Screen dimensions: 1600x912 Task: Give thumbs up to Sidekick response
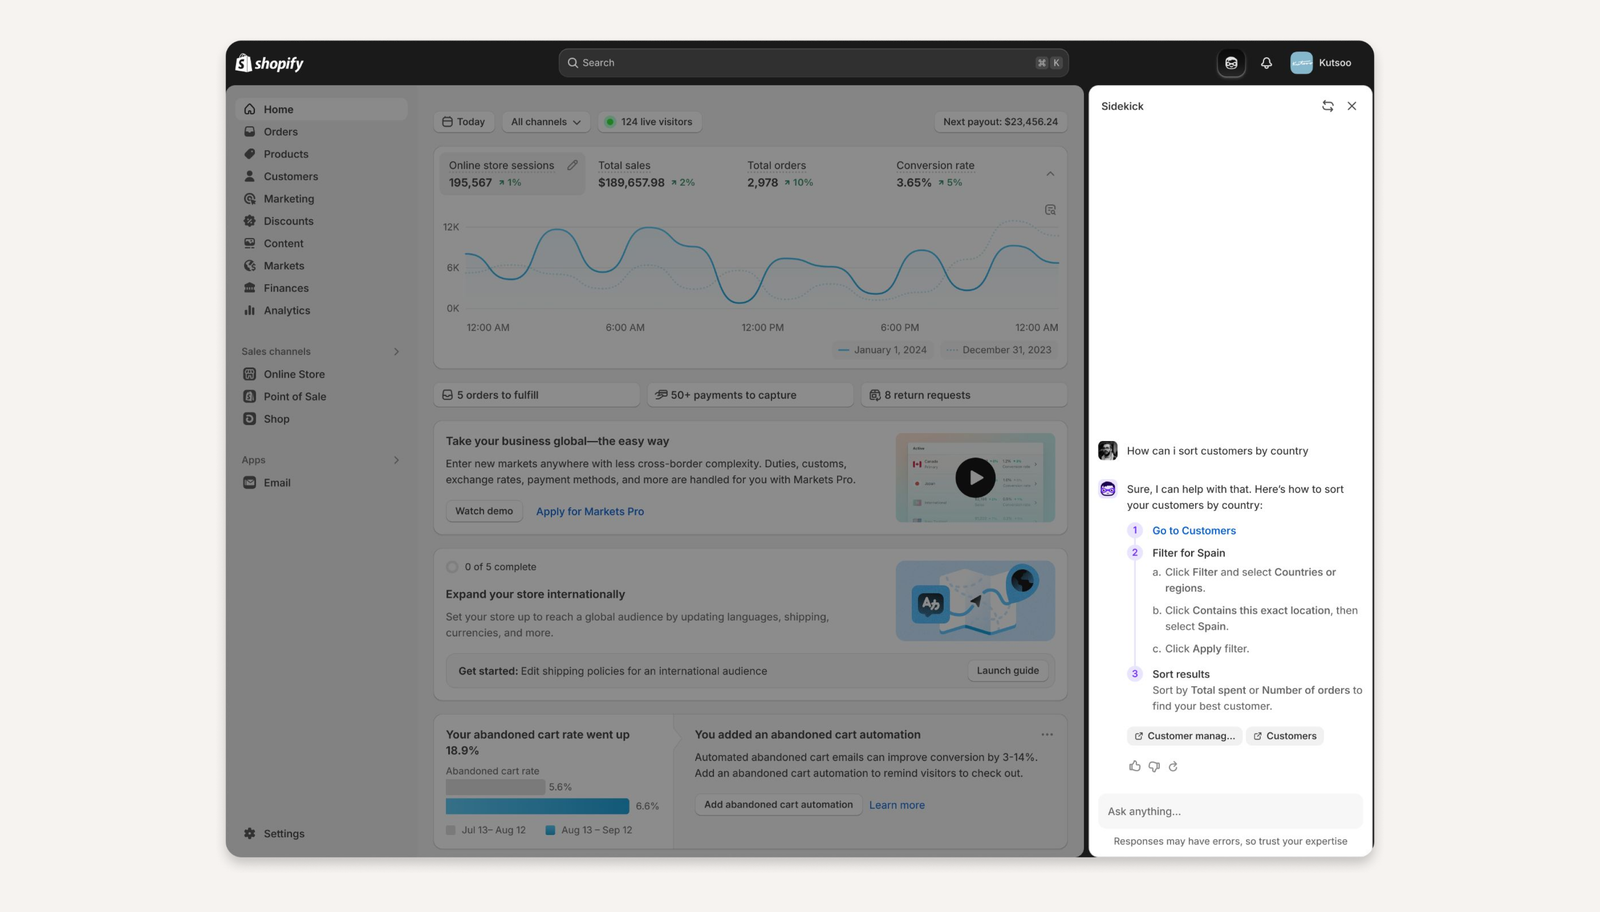click(1135, 766)
